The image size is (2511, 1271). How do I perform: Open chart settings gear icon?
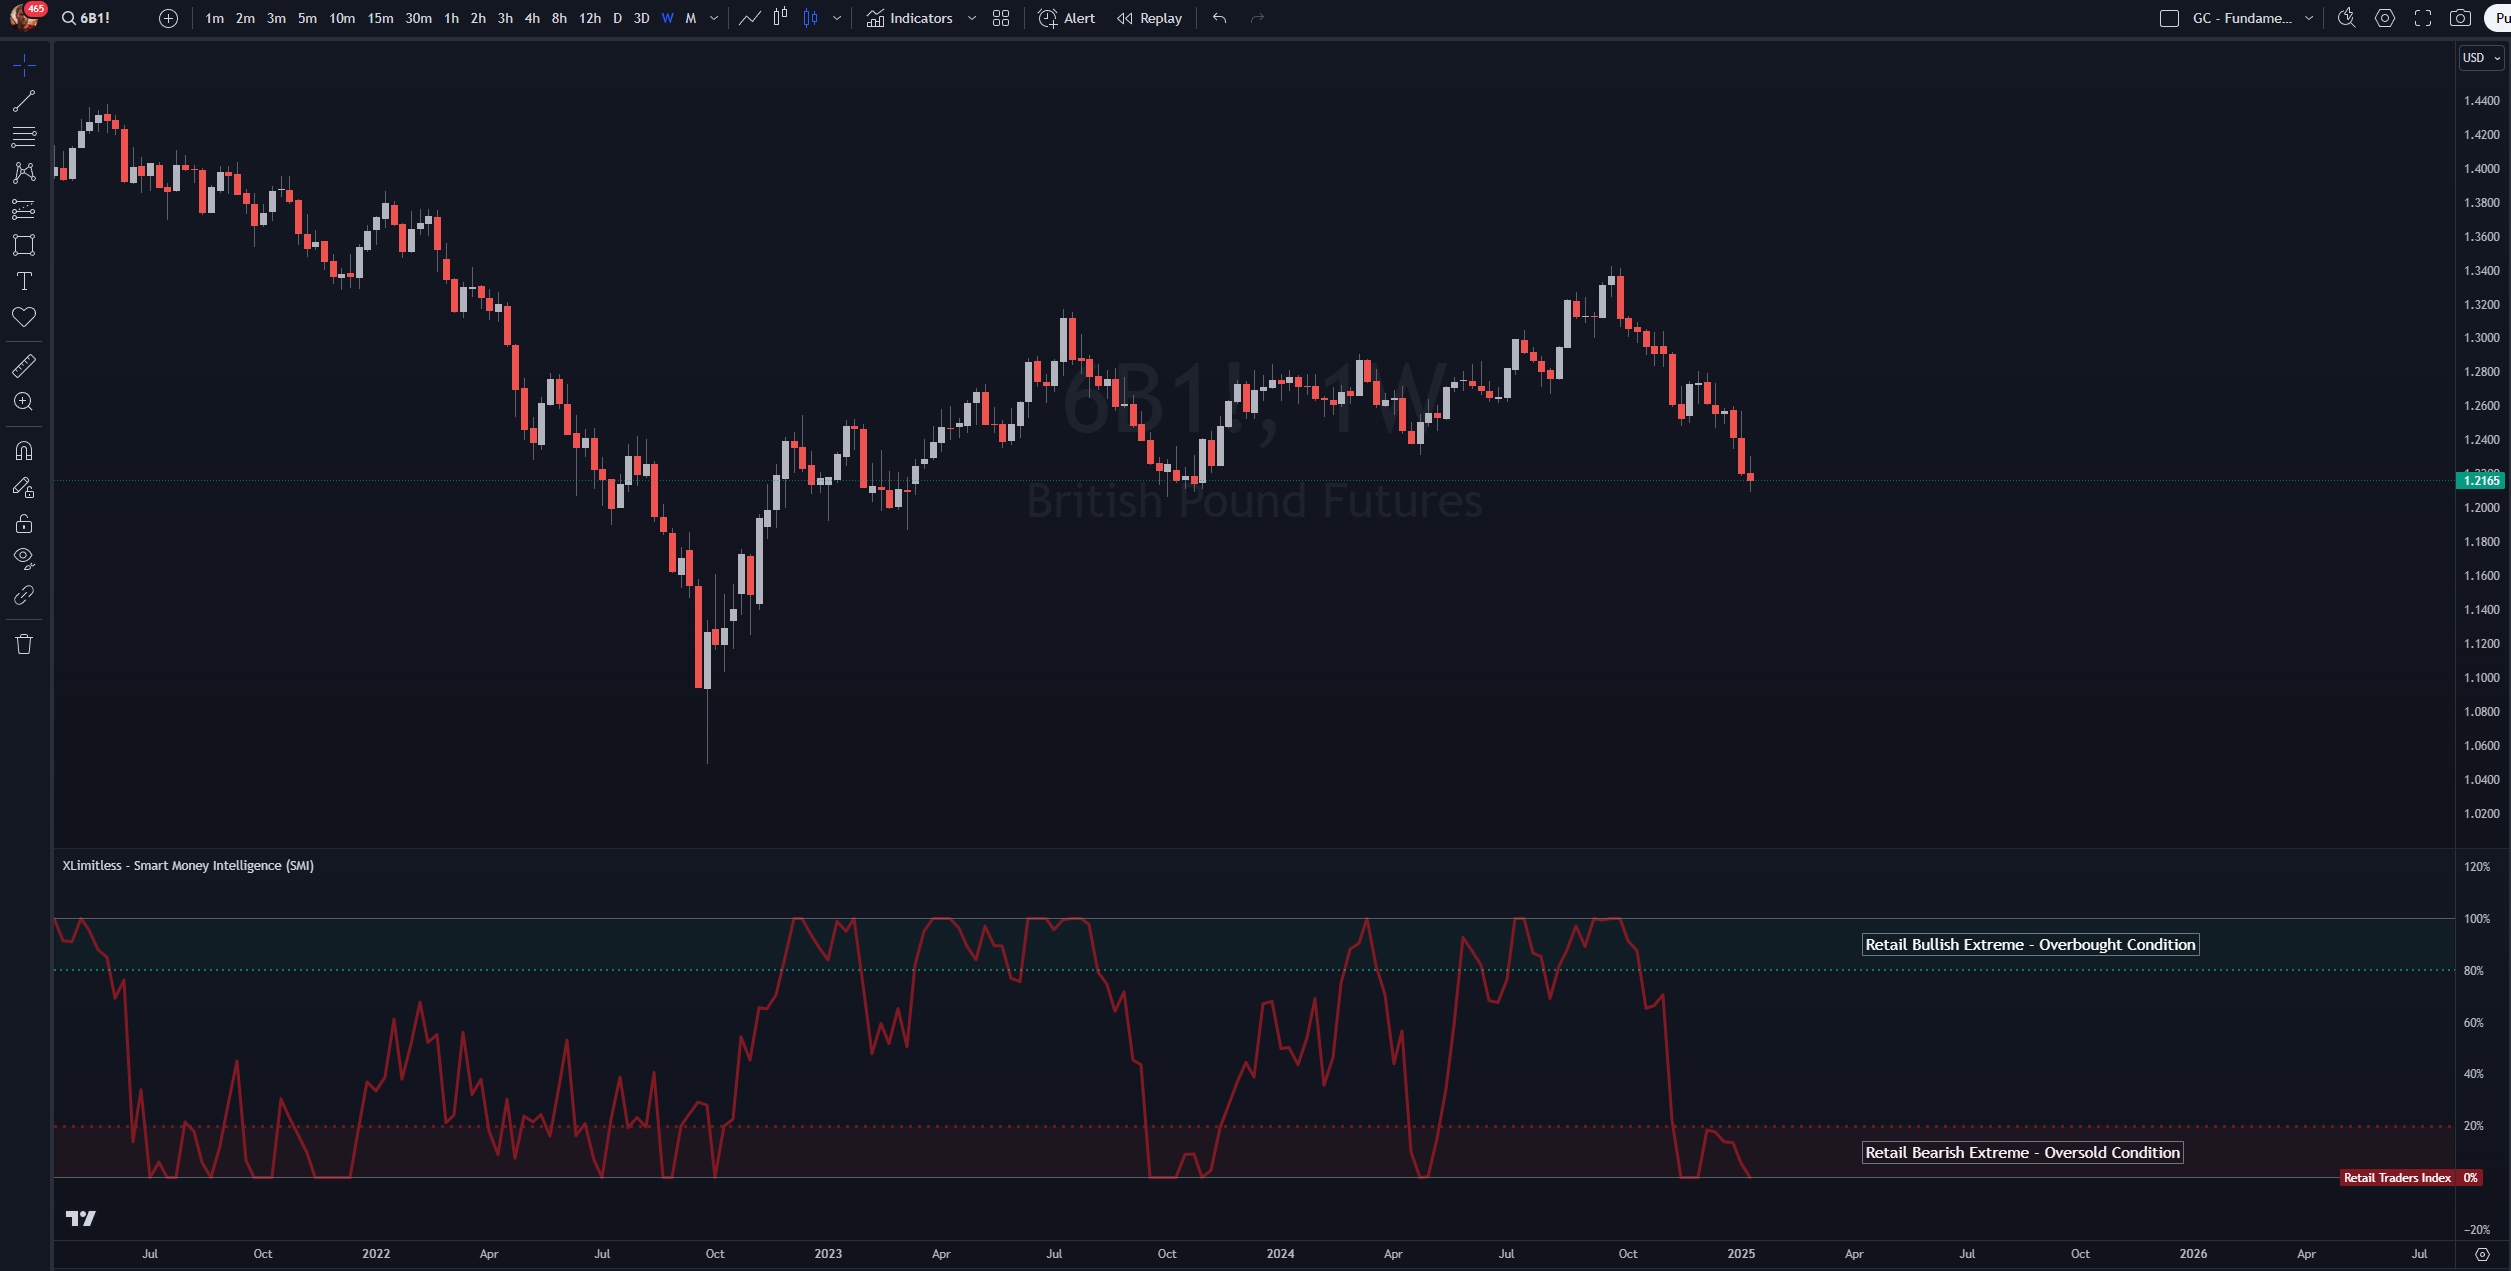(2385, 18)
